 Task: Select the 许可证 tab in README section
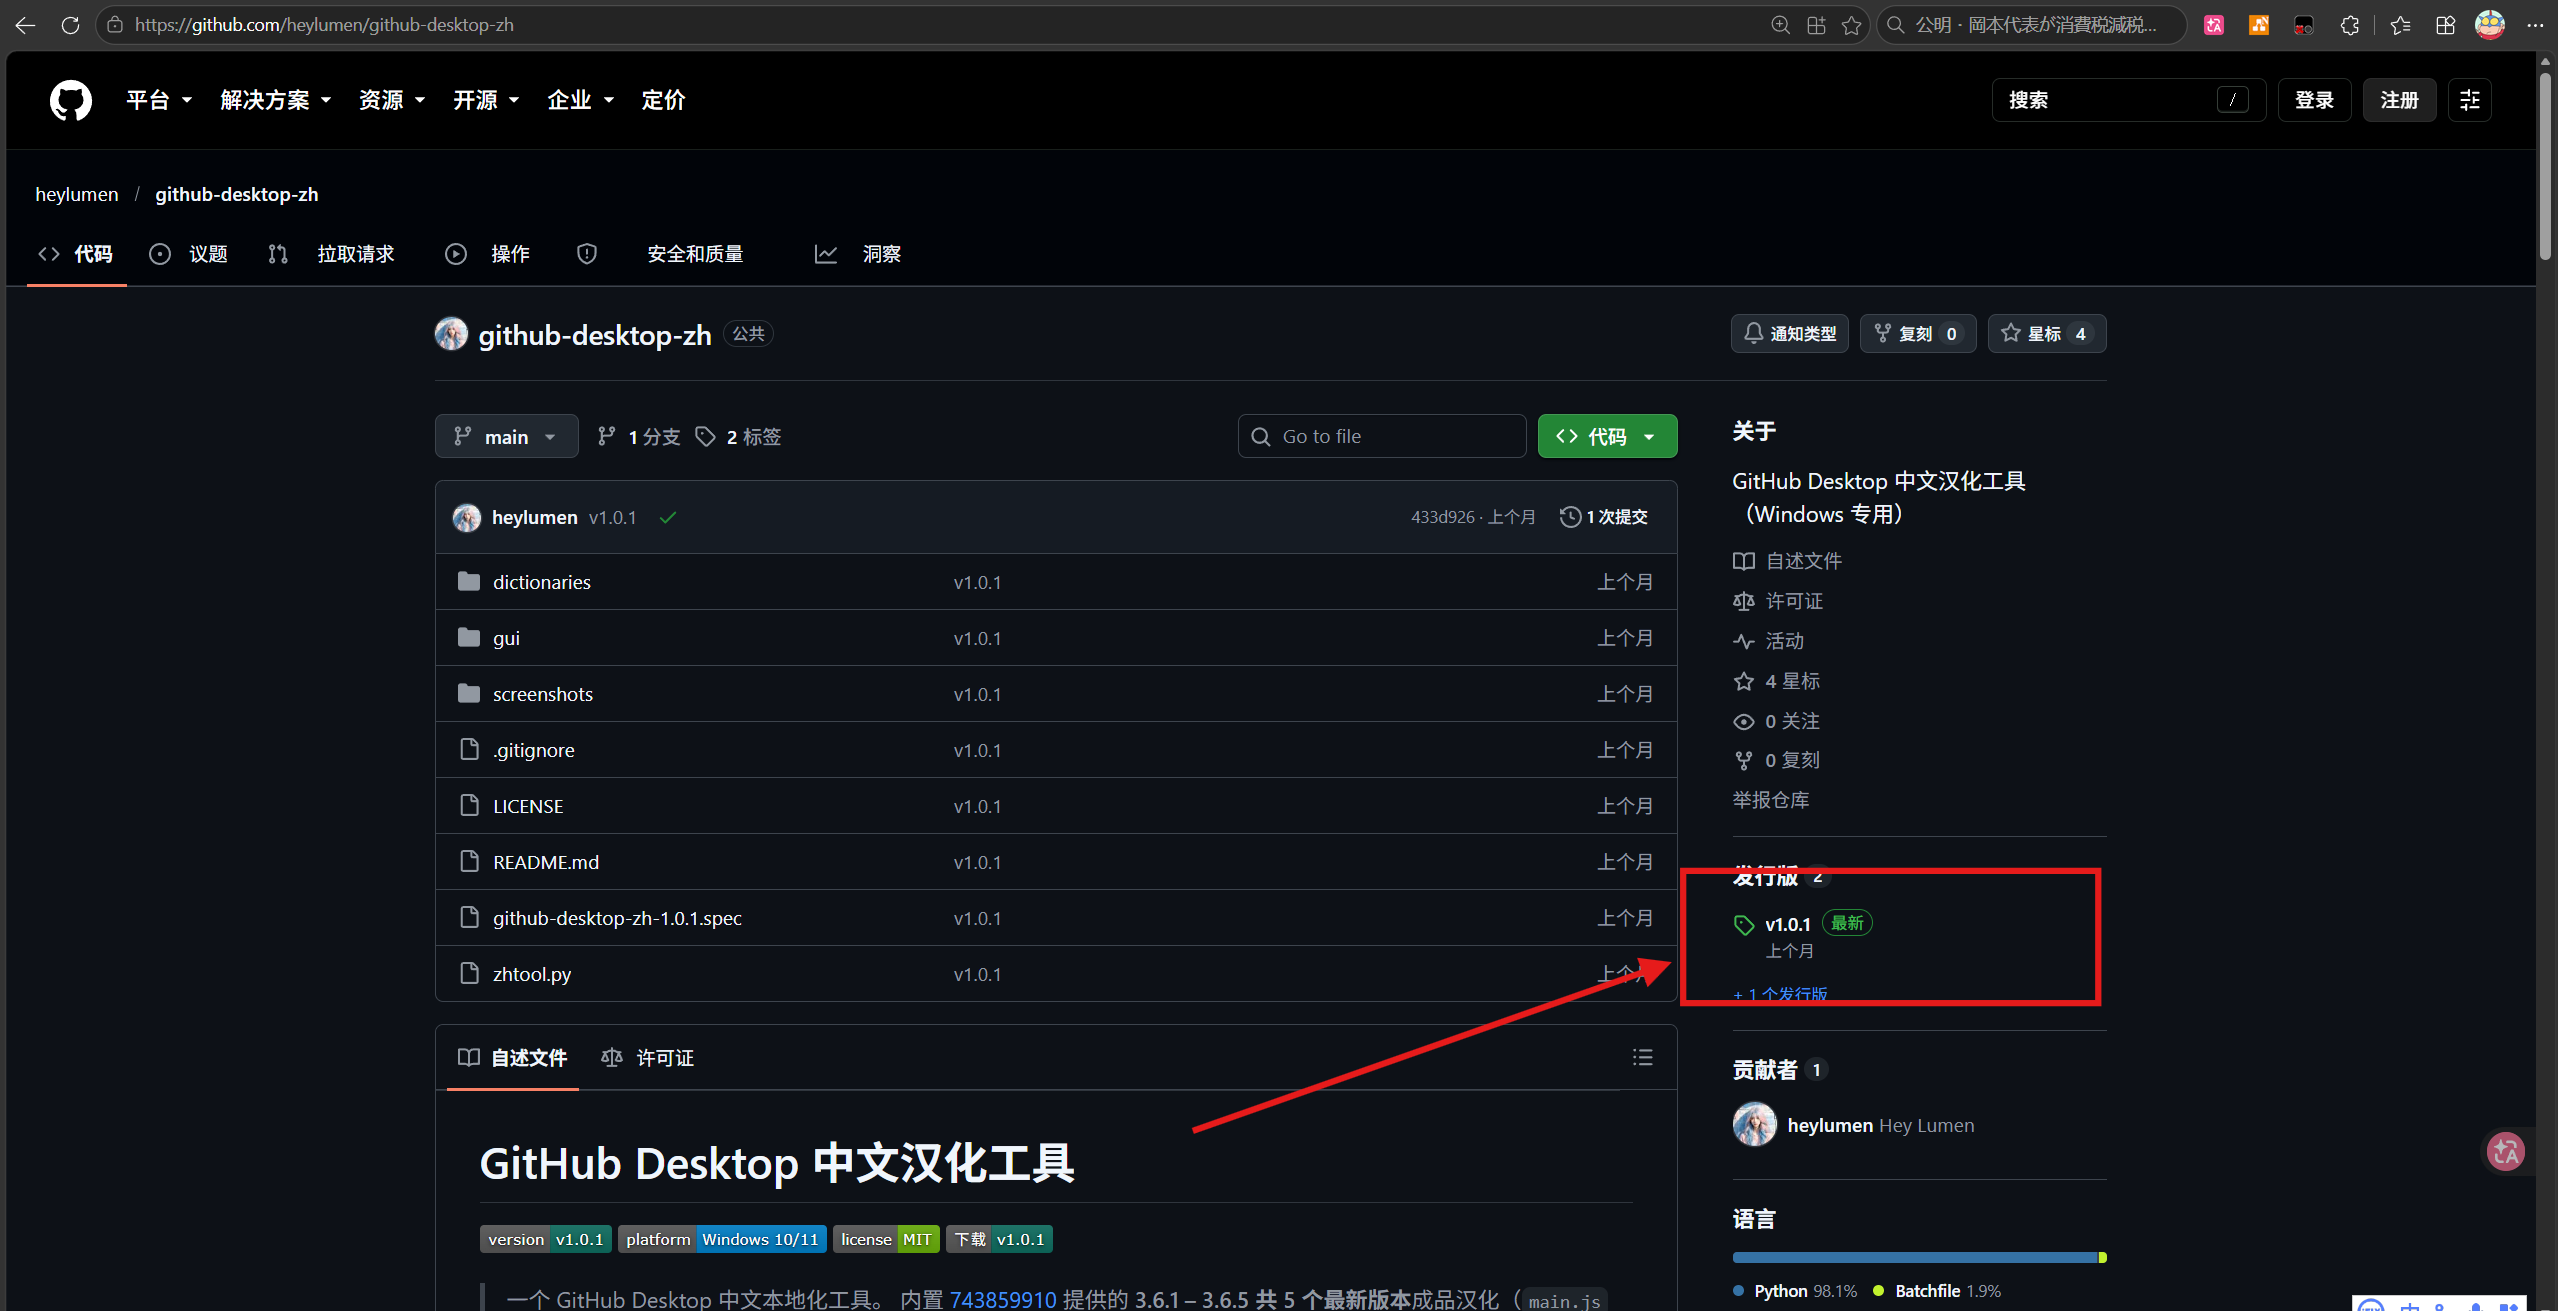coord(647,1058)
